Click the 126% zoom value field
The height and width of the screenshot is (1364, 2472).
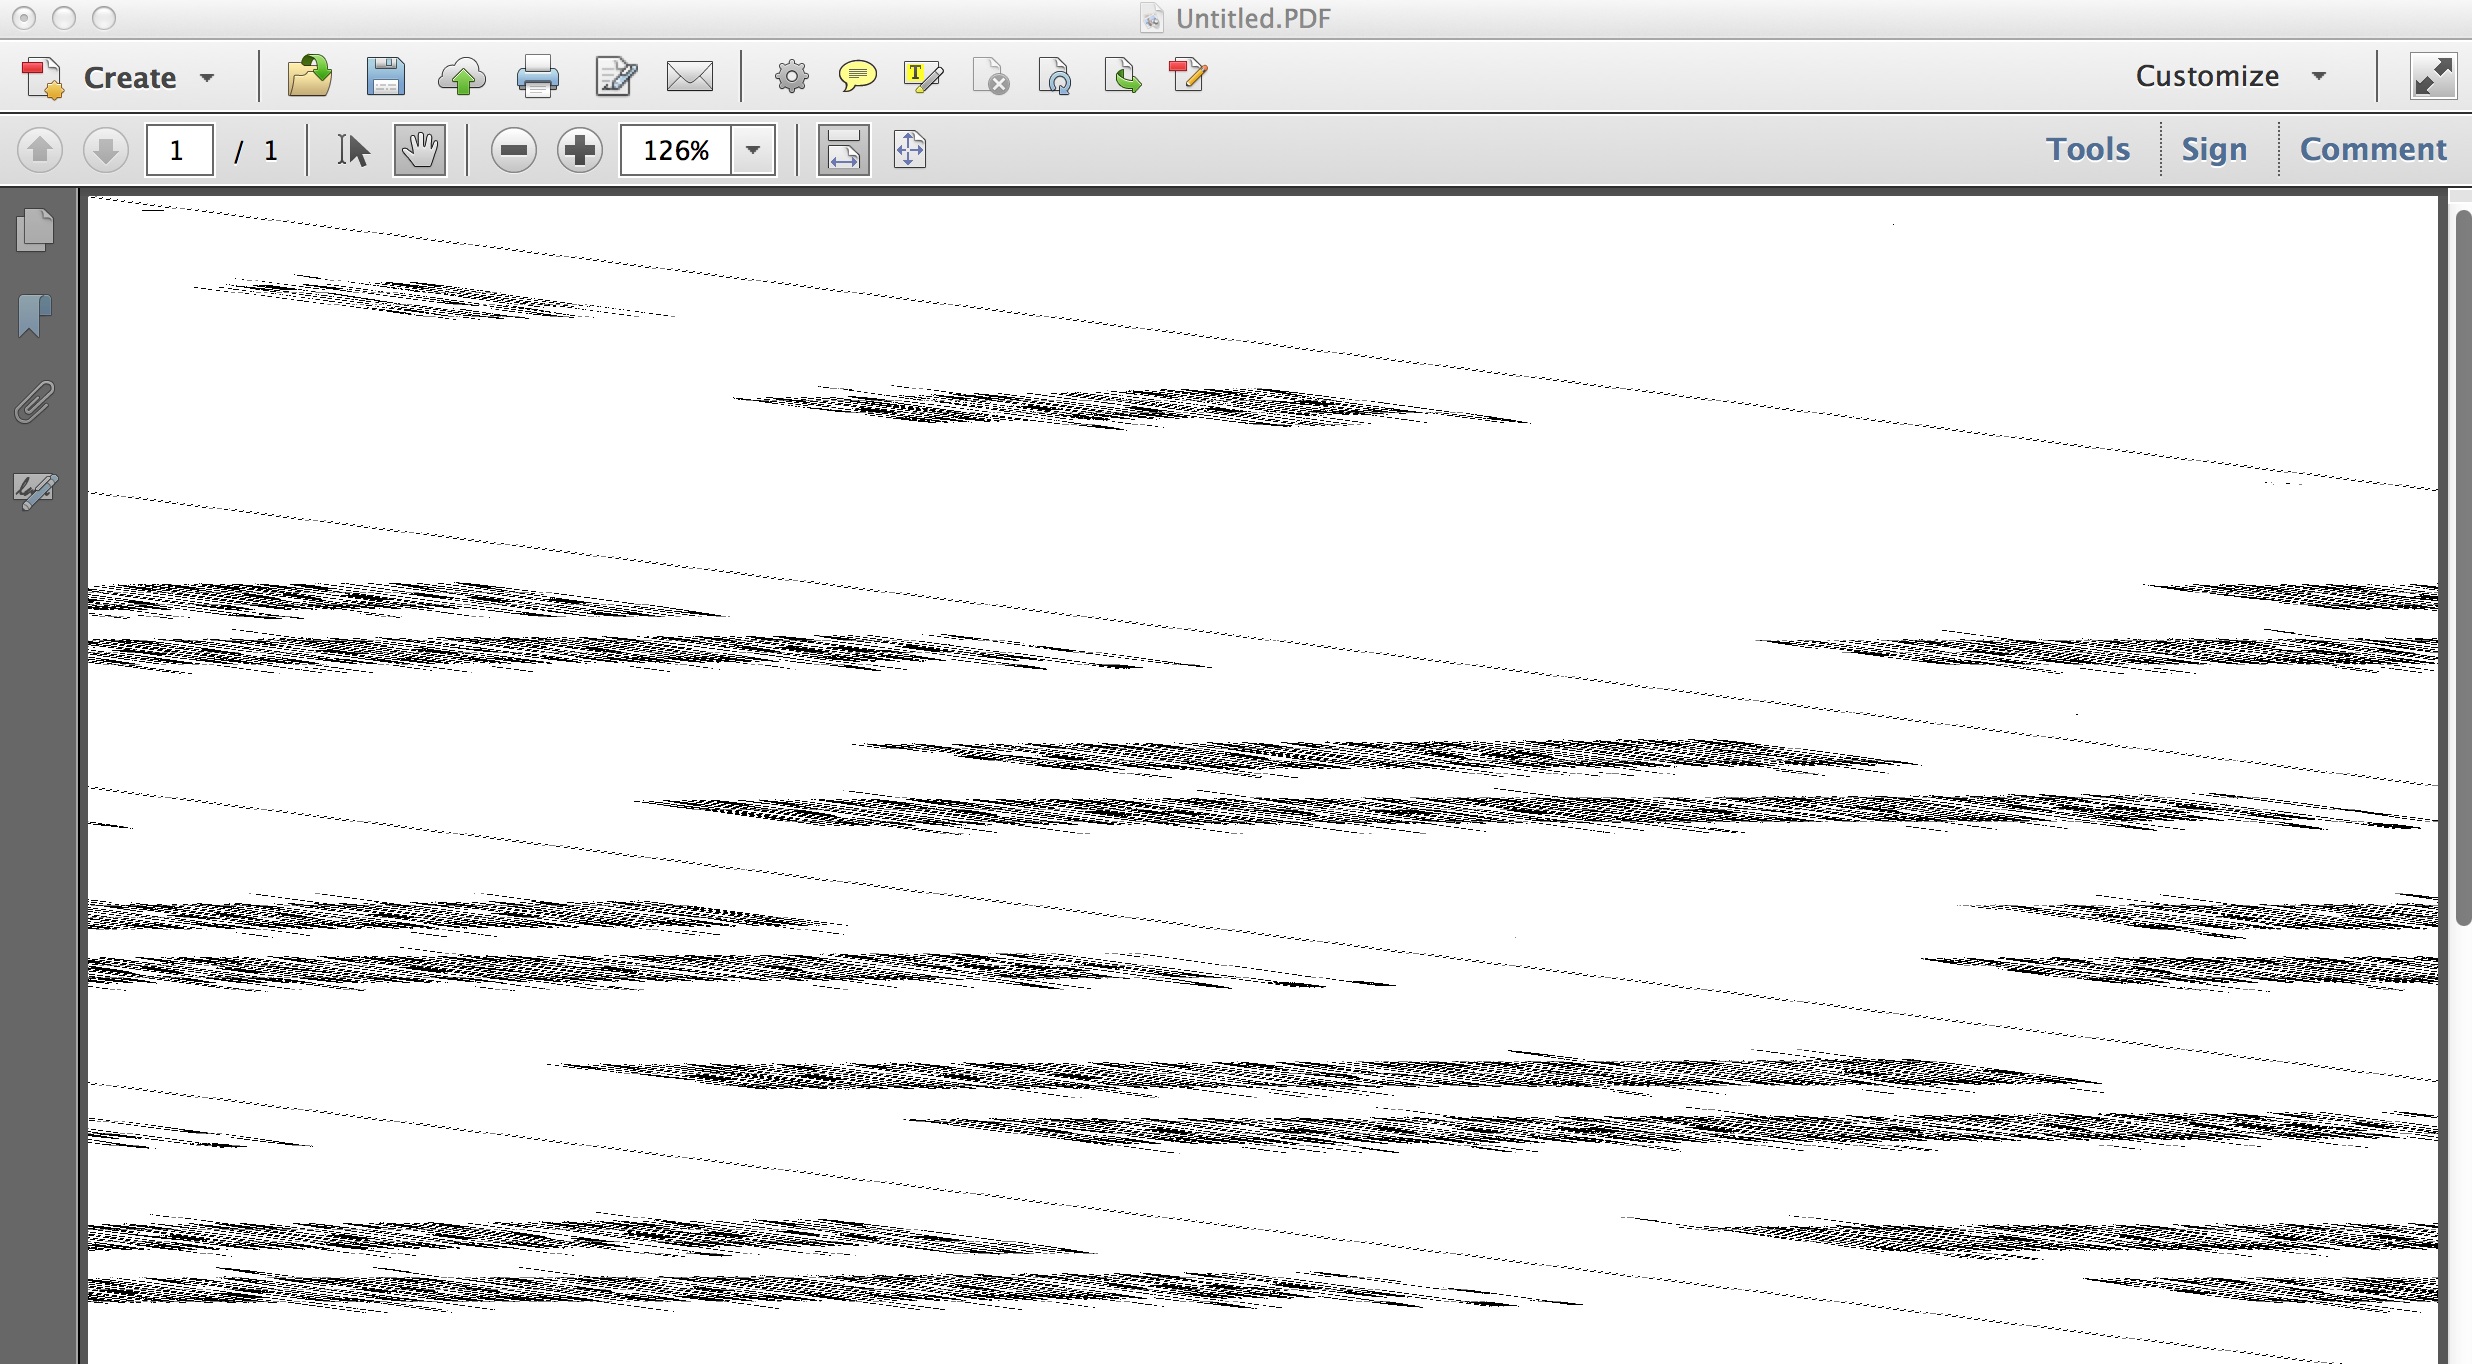[676, 150]
